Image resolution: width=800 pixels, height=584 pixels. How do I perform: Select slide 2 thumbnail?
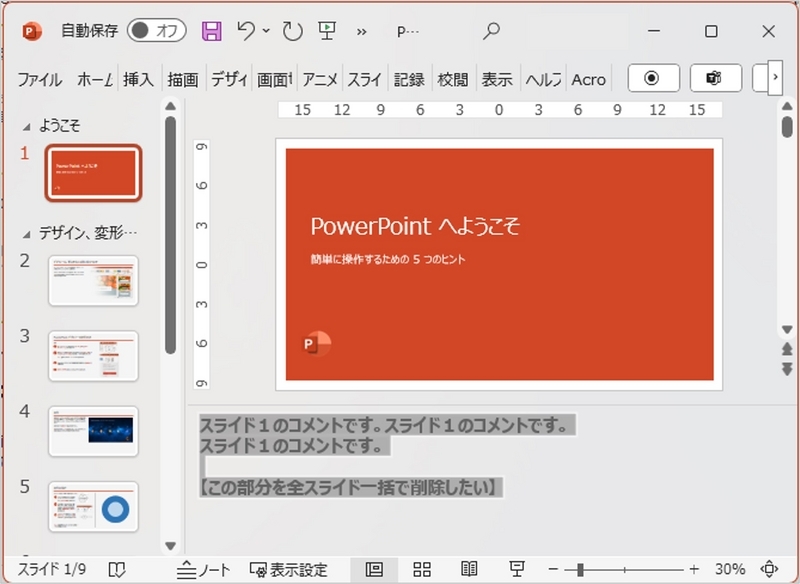coord(93,281)
